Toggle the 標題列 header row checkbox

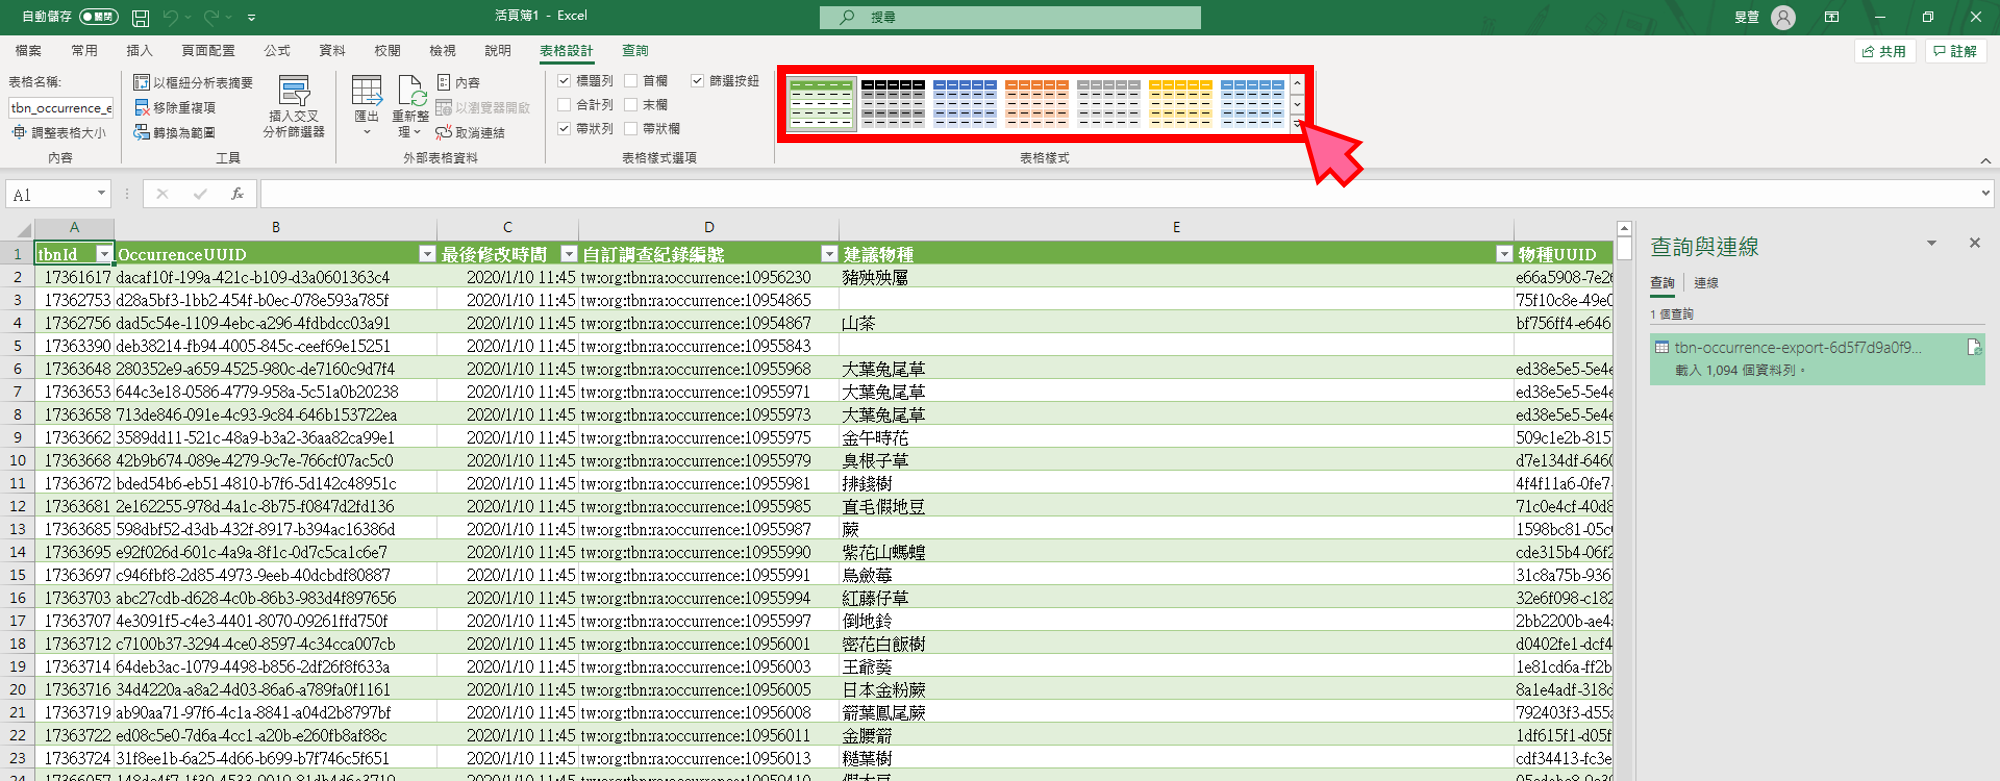click(564, 81)
